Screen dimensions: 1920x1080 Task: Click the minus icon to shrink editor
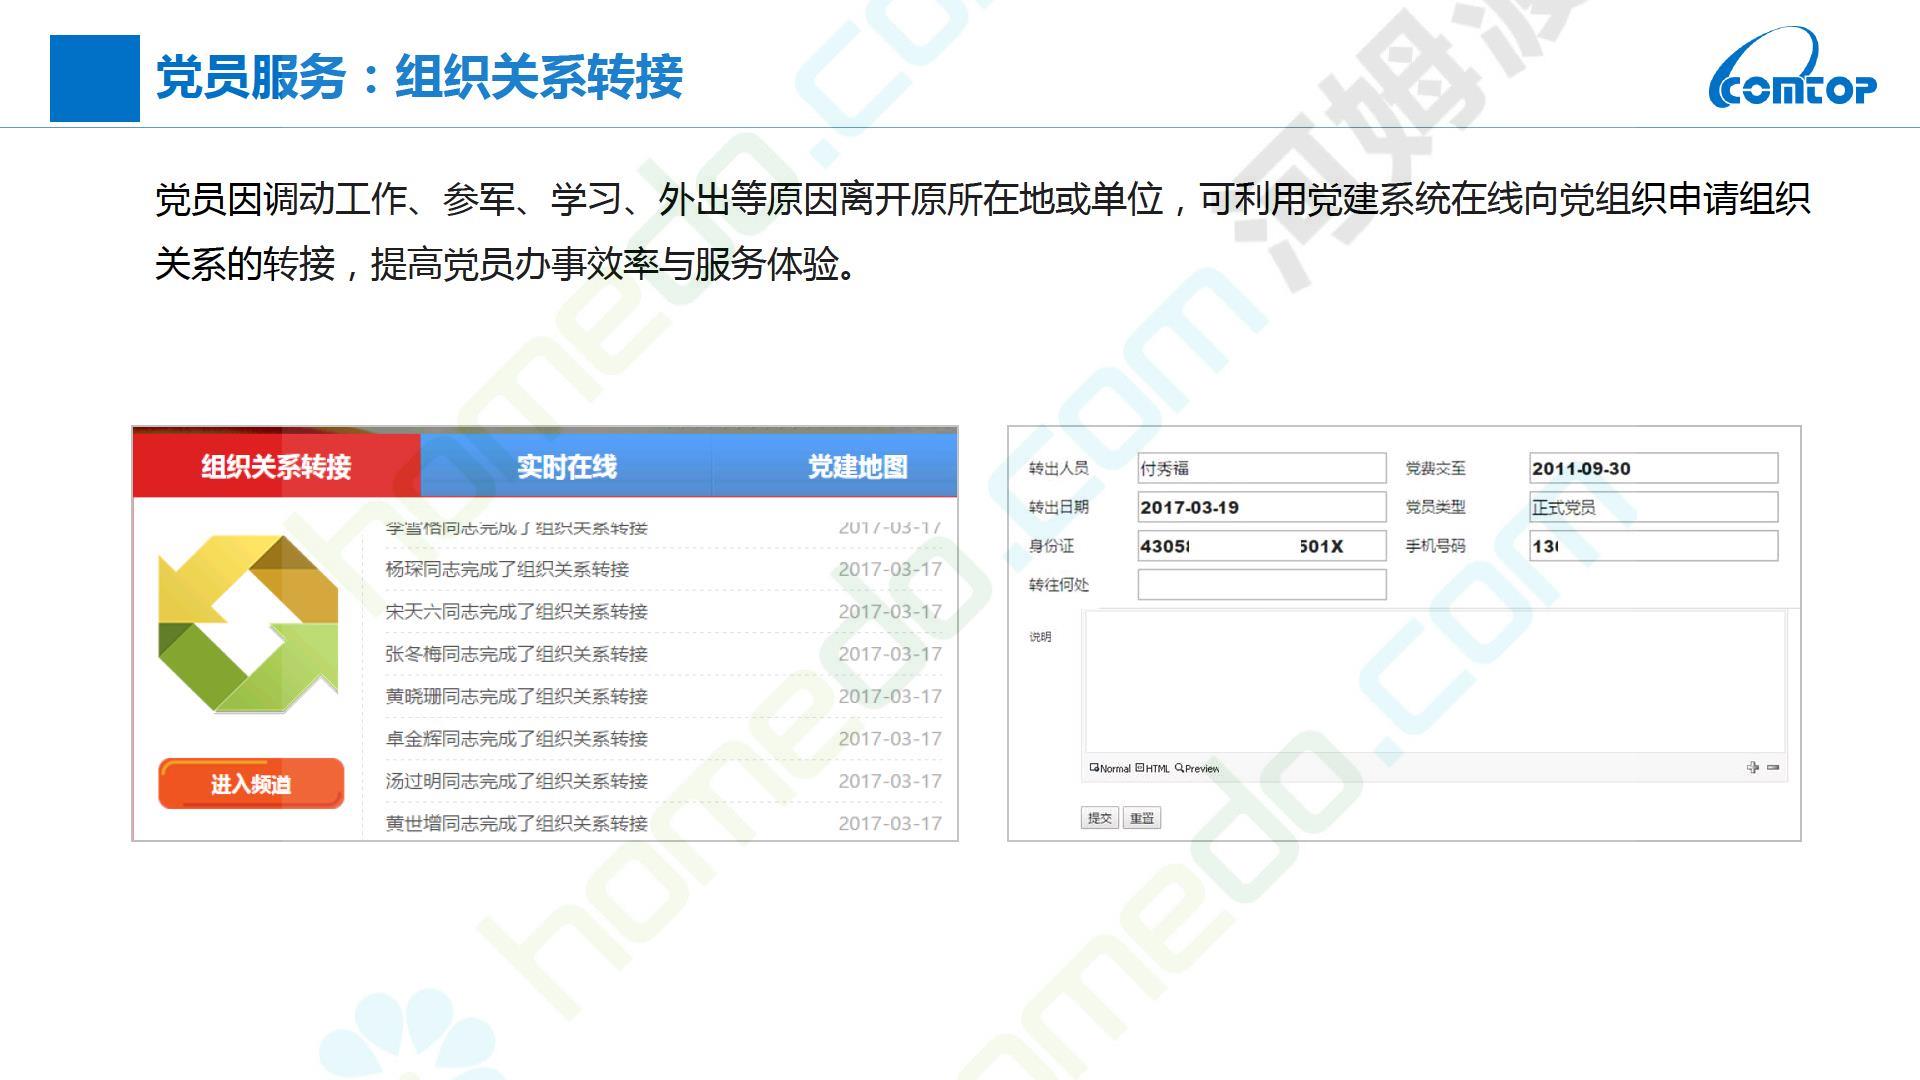pyautogui.click(x=1773, y=767)
